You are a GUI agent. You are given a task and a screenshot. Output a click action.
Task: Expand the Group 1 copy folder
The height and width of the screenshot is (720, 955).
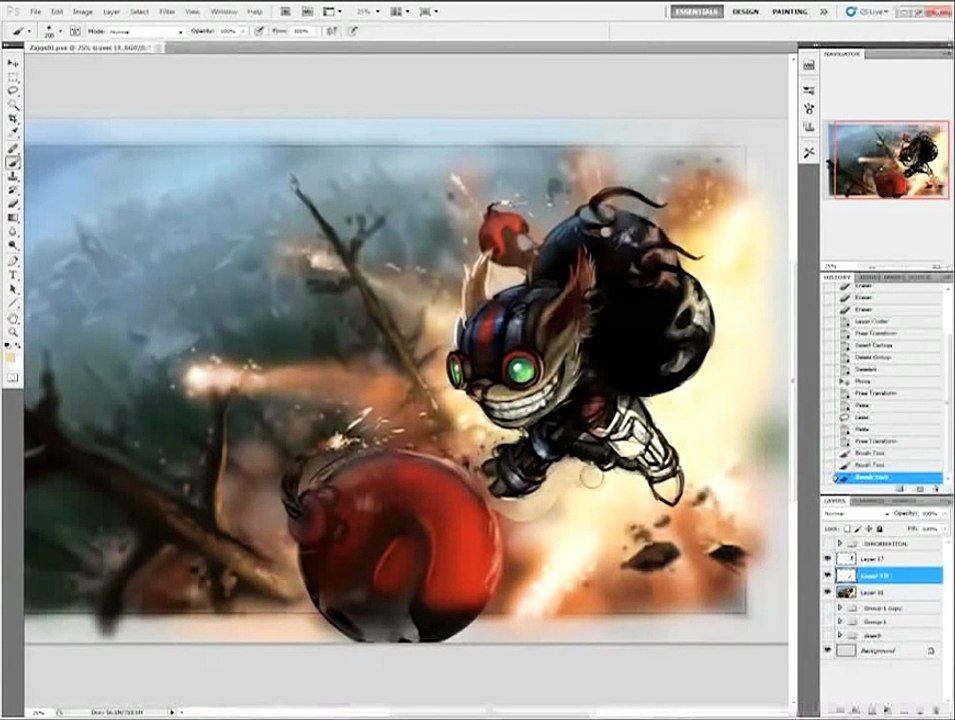840,608
